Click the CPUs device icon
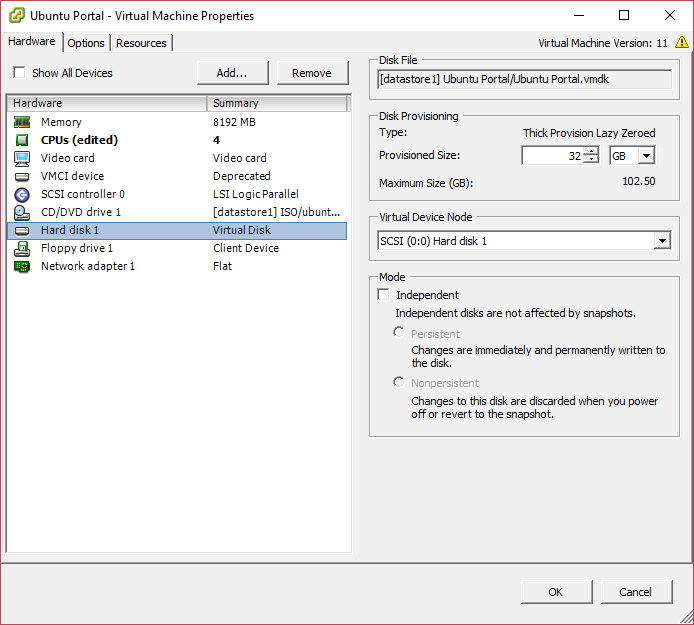694x625 pixels. [x=22, y=140]
